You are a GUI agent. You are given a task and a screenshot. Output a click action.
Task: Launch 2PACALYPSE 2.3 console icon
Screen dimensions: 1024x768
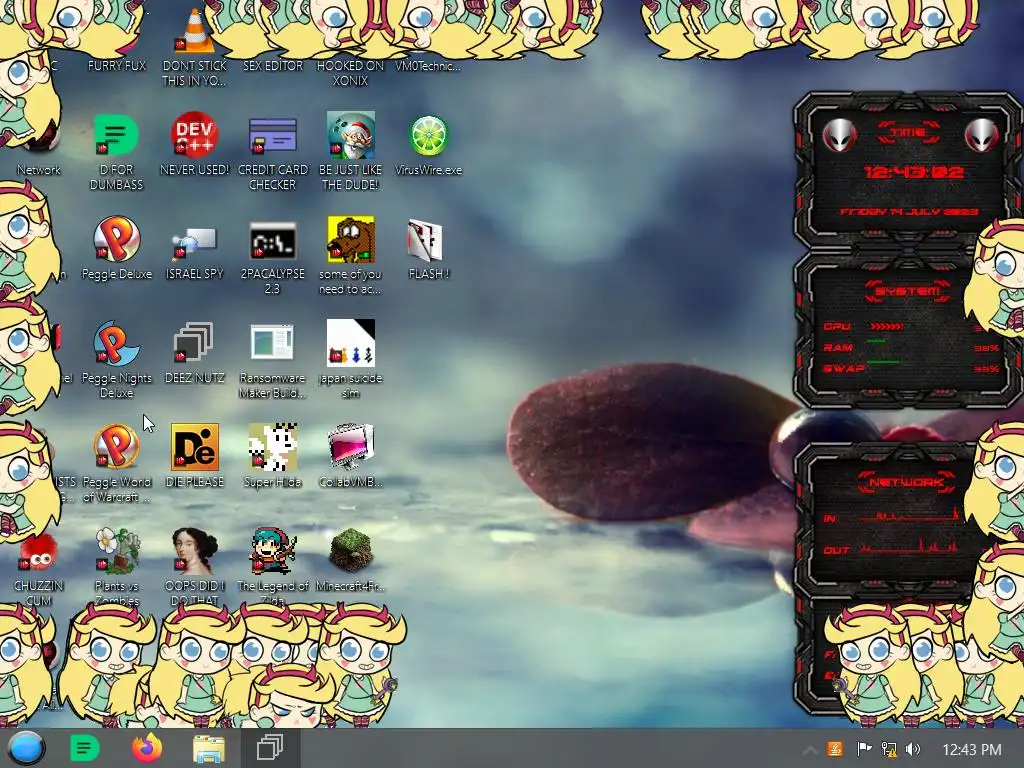pyautogui.click(x=272, y=241)
